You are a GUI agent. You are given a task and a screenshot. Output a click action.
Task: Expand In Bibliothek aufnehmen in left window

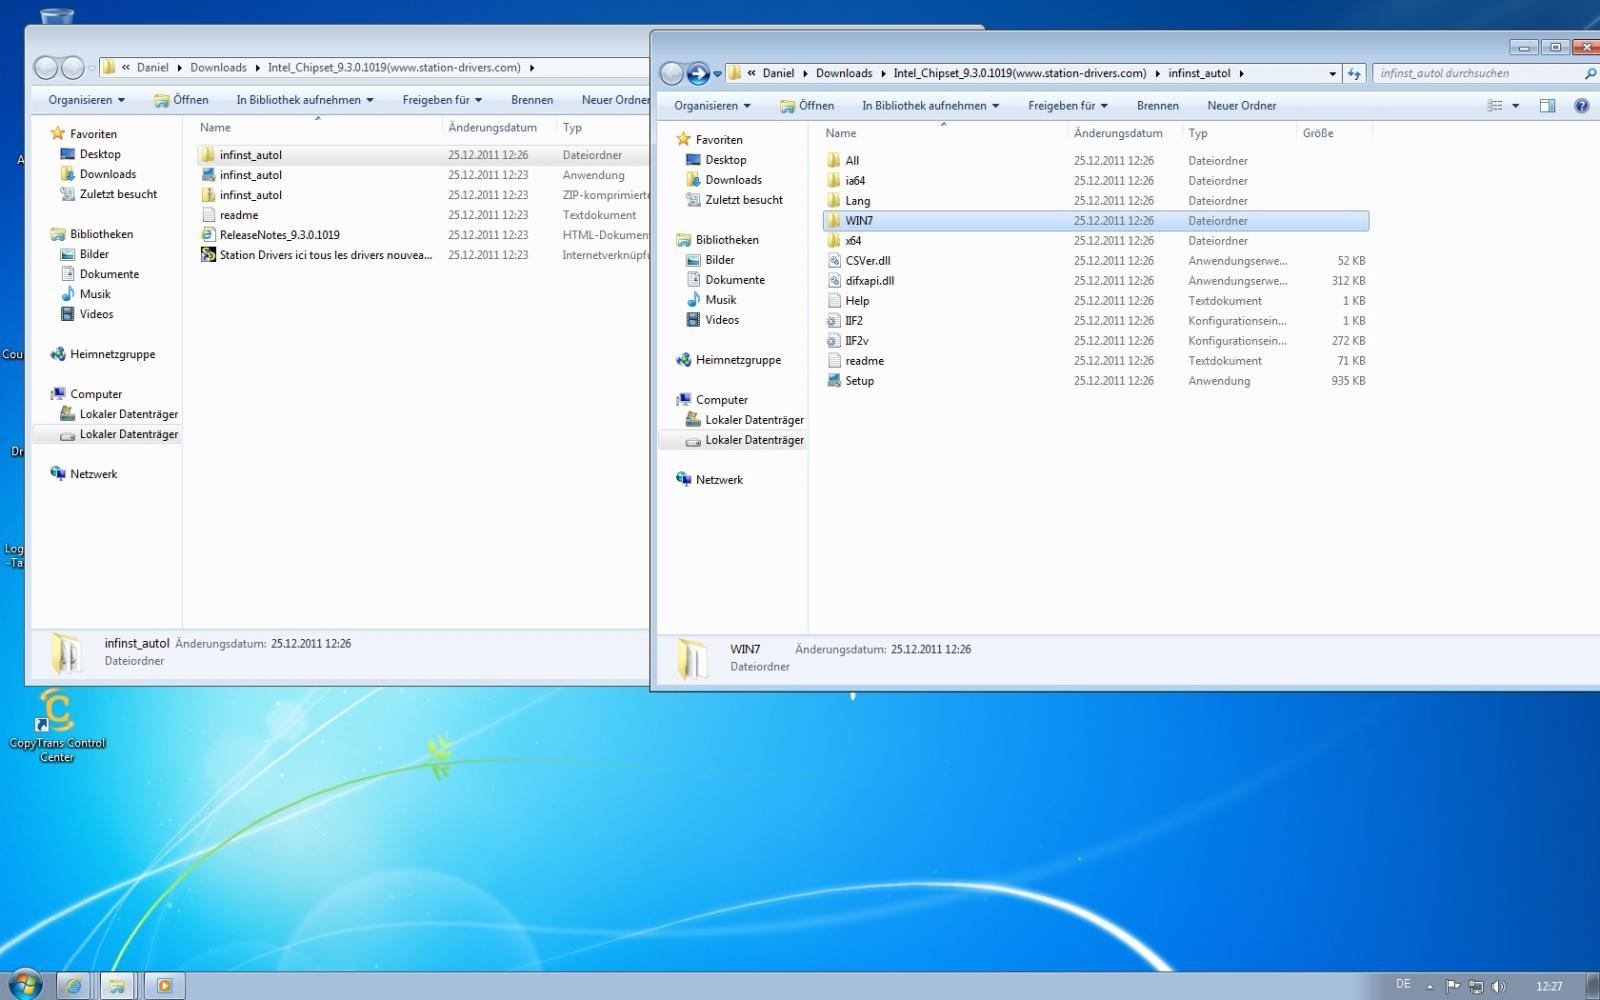(x=304, y=100)
